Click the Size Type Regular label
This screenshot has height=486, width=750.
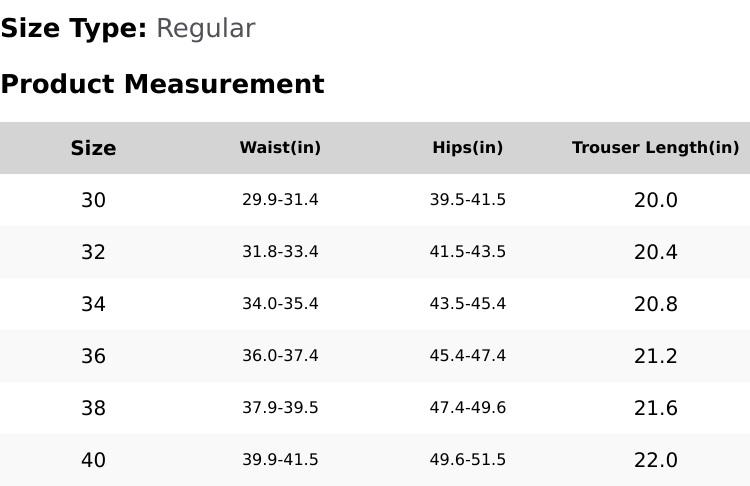point(128,29)
